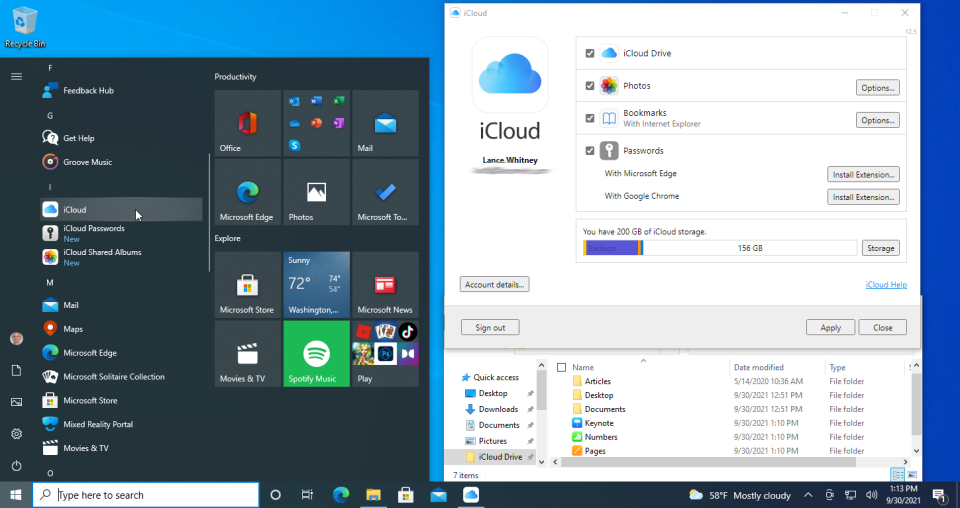Screen dimensions: 960x508
Task: Toggle the Passwords checkbox
Action: point(590,151)
